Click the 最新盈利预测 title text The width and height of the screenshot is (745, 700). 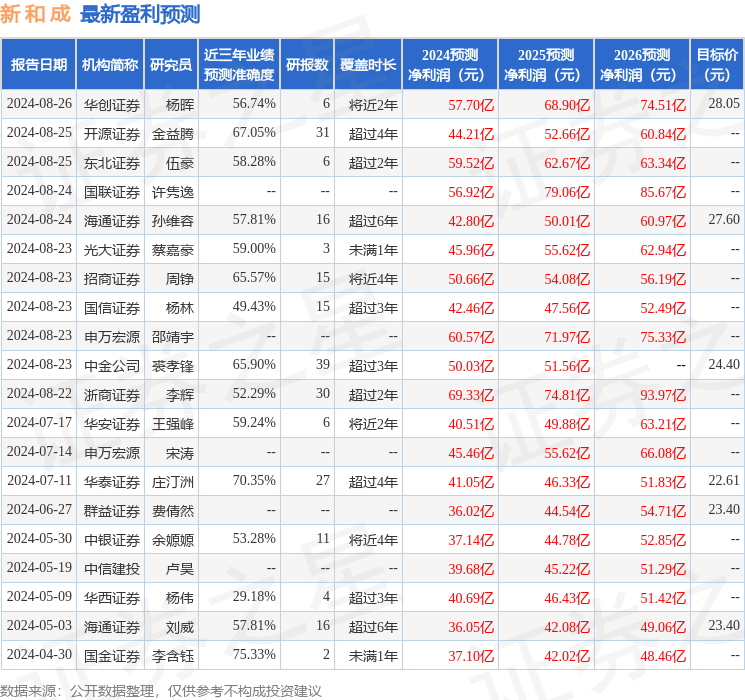point(140,14)
